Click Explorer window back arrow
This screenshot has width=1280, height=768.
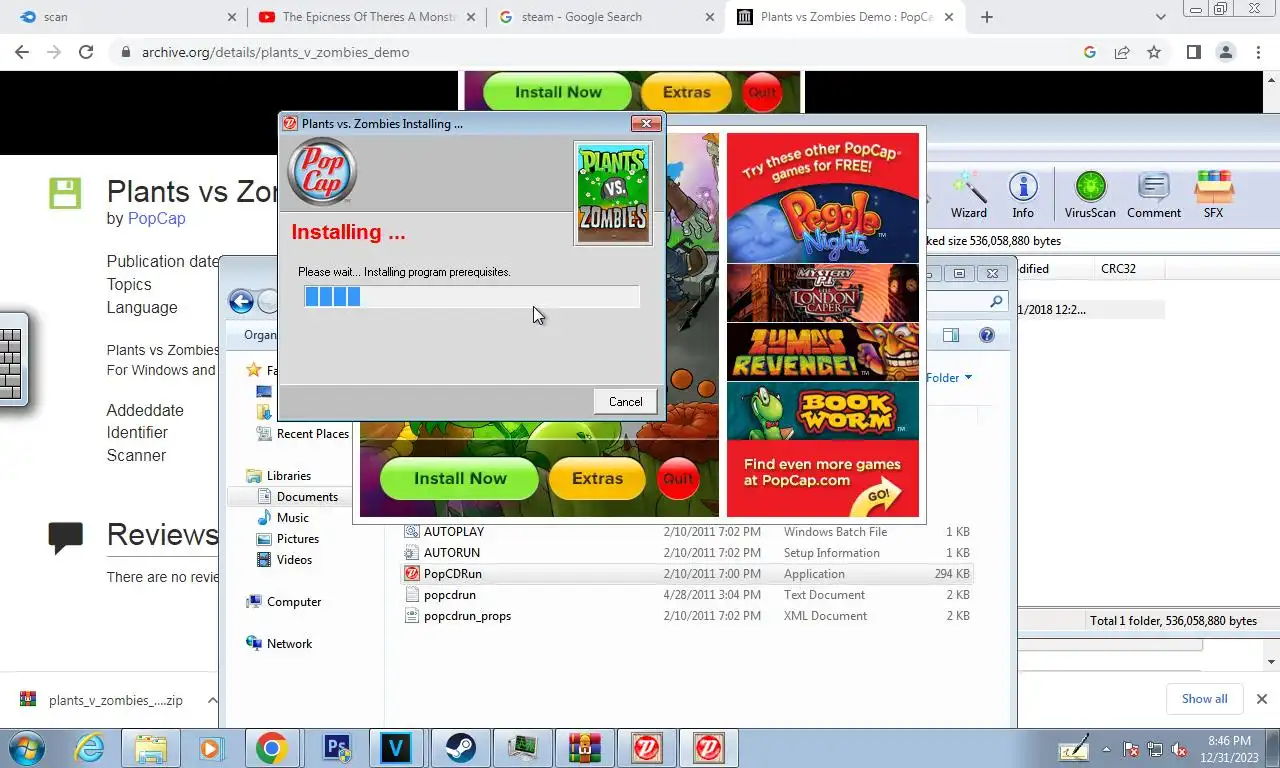tap(241, 301)
